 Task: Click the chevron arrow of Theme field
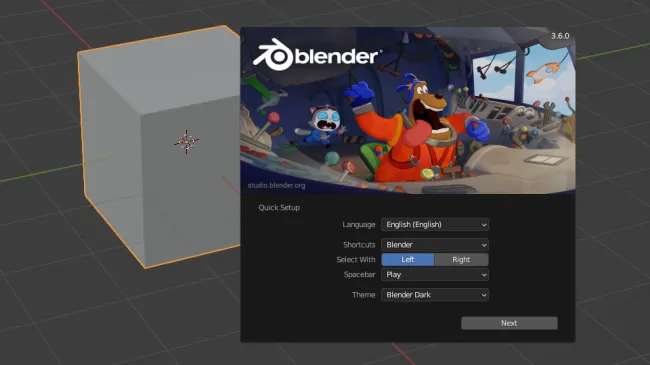pyautogui.click(x=484, y=295)
